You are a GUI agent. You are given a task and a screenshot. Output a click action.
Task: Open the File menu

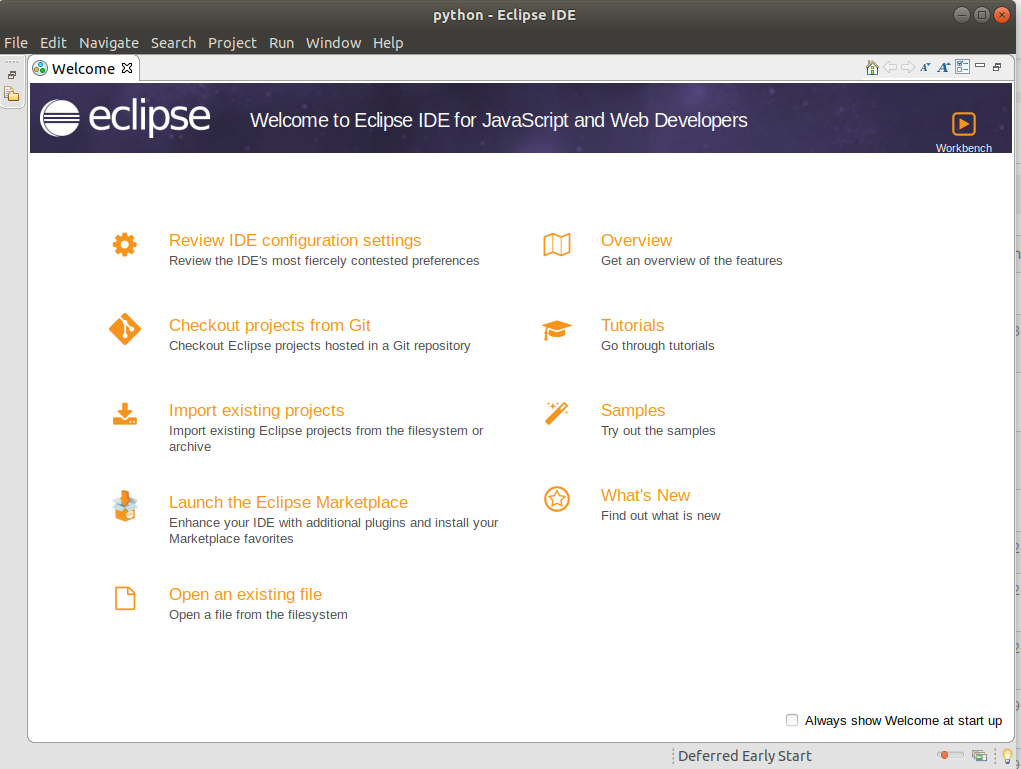16,43
